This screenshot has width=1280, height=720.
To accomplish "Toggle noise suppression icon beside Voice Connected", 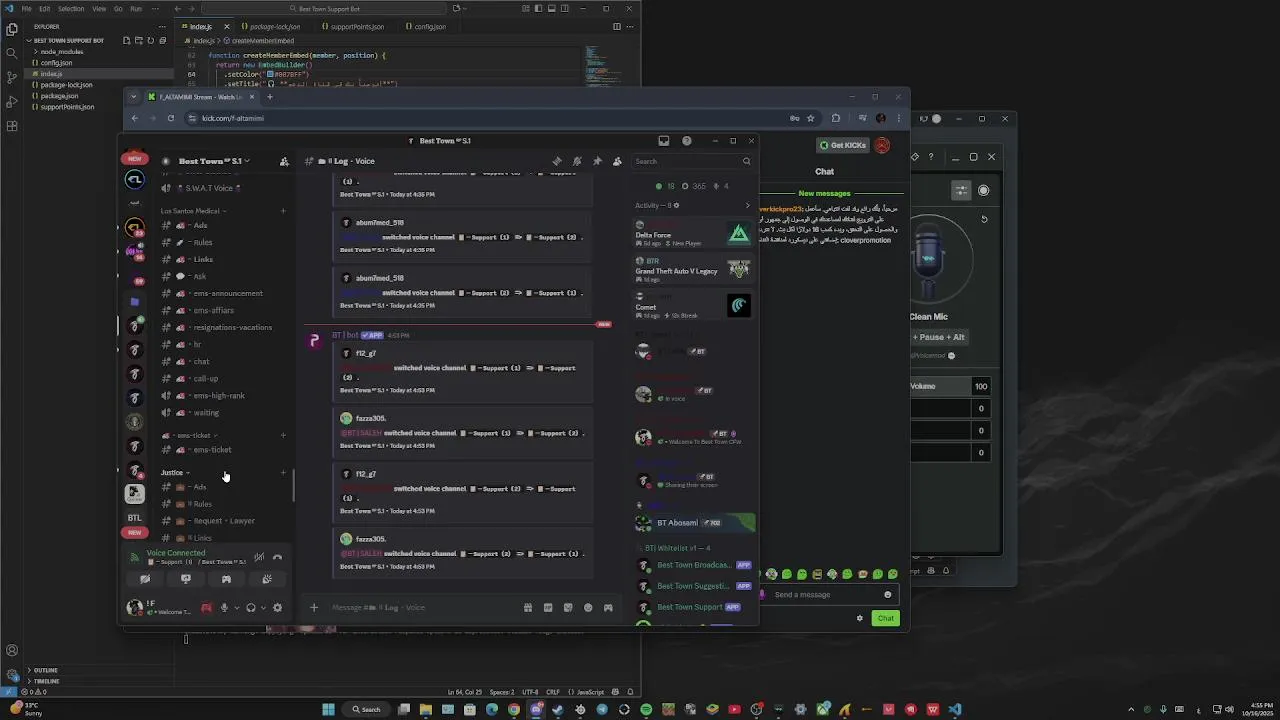I will [259, 557].
